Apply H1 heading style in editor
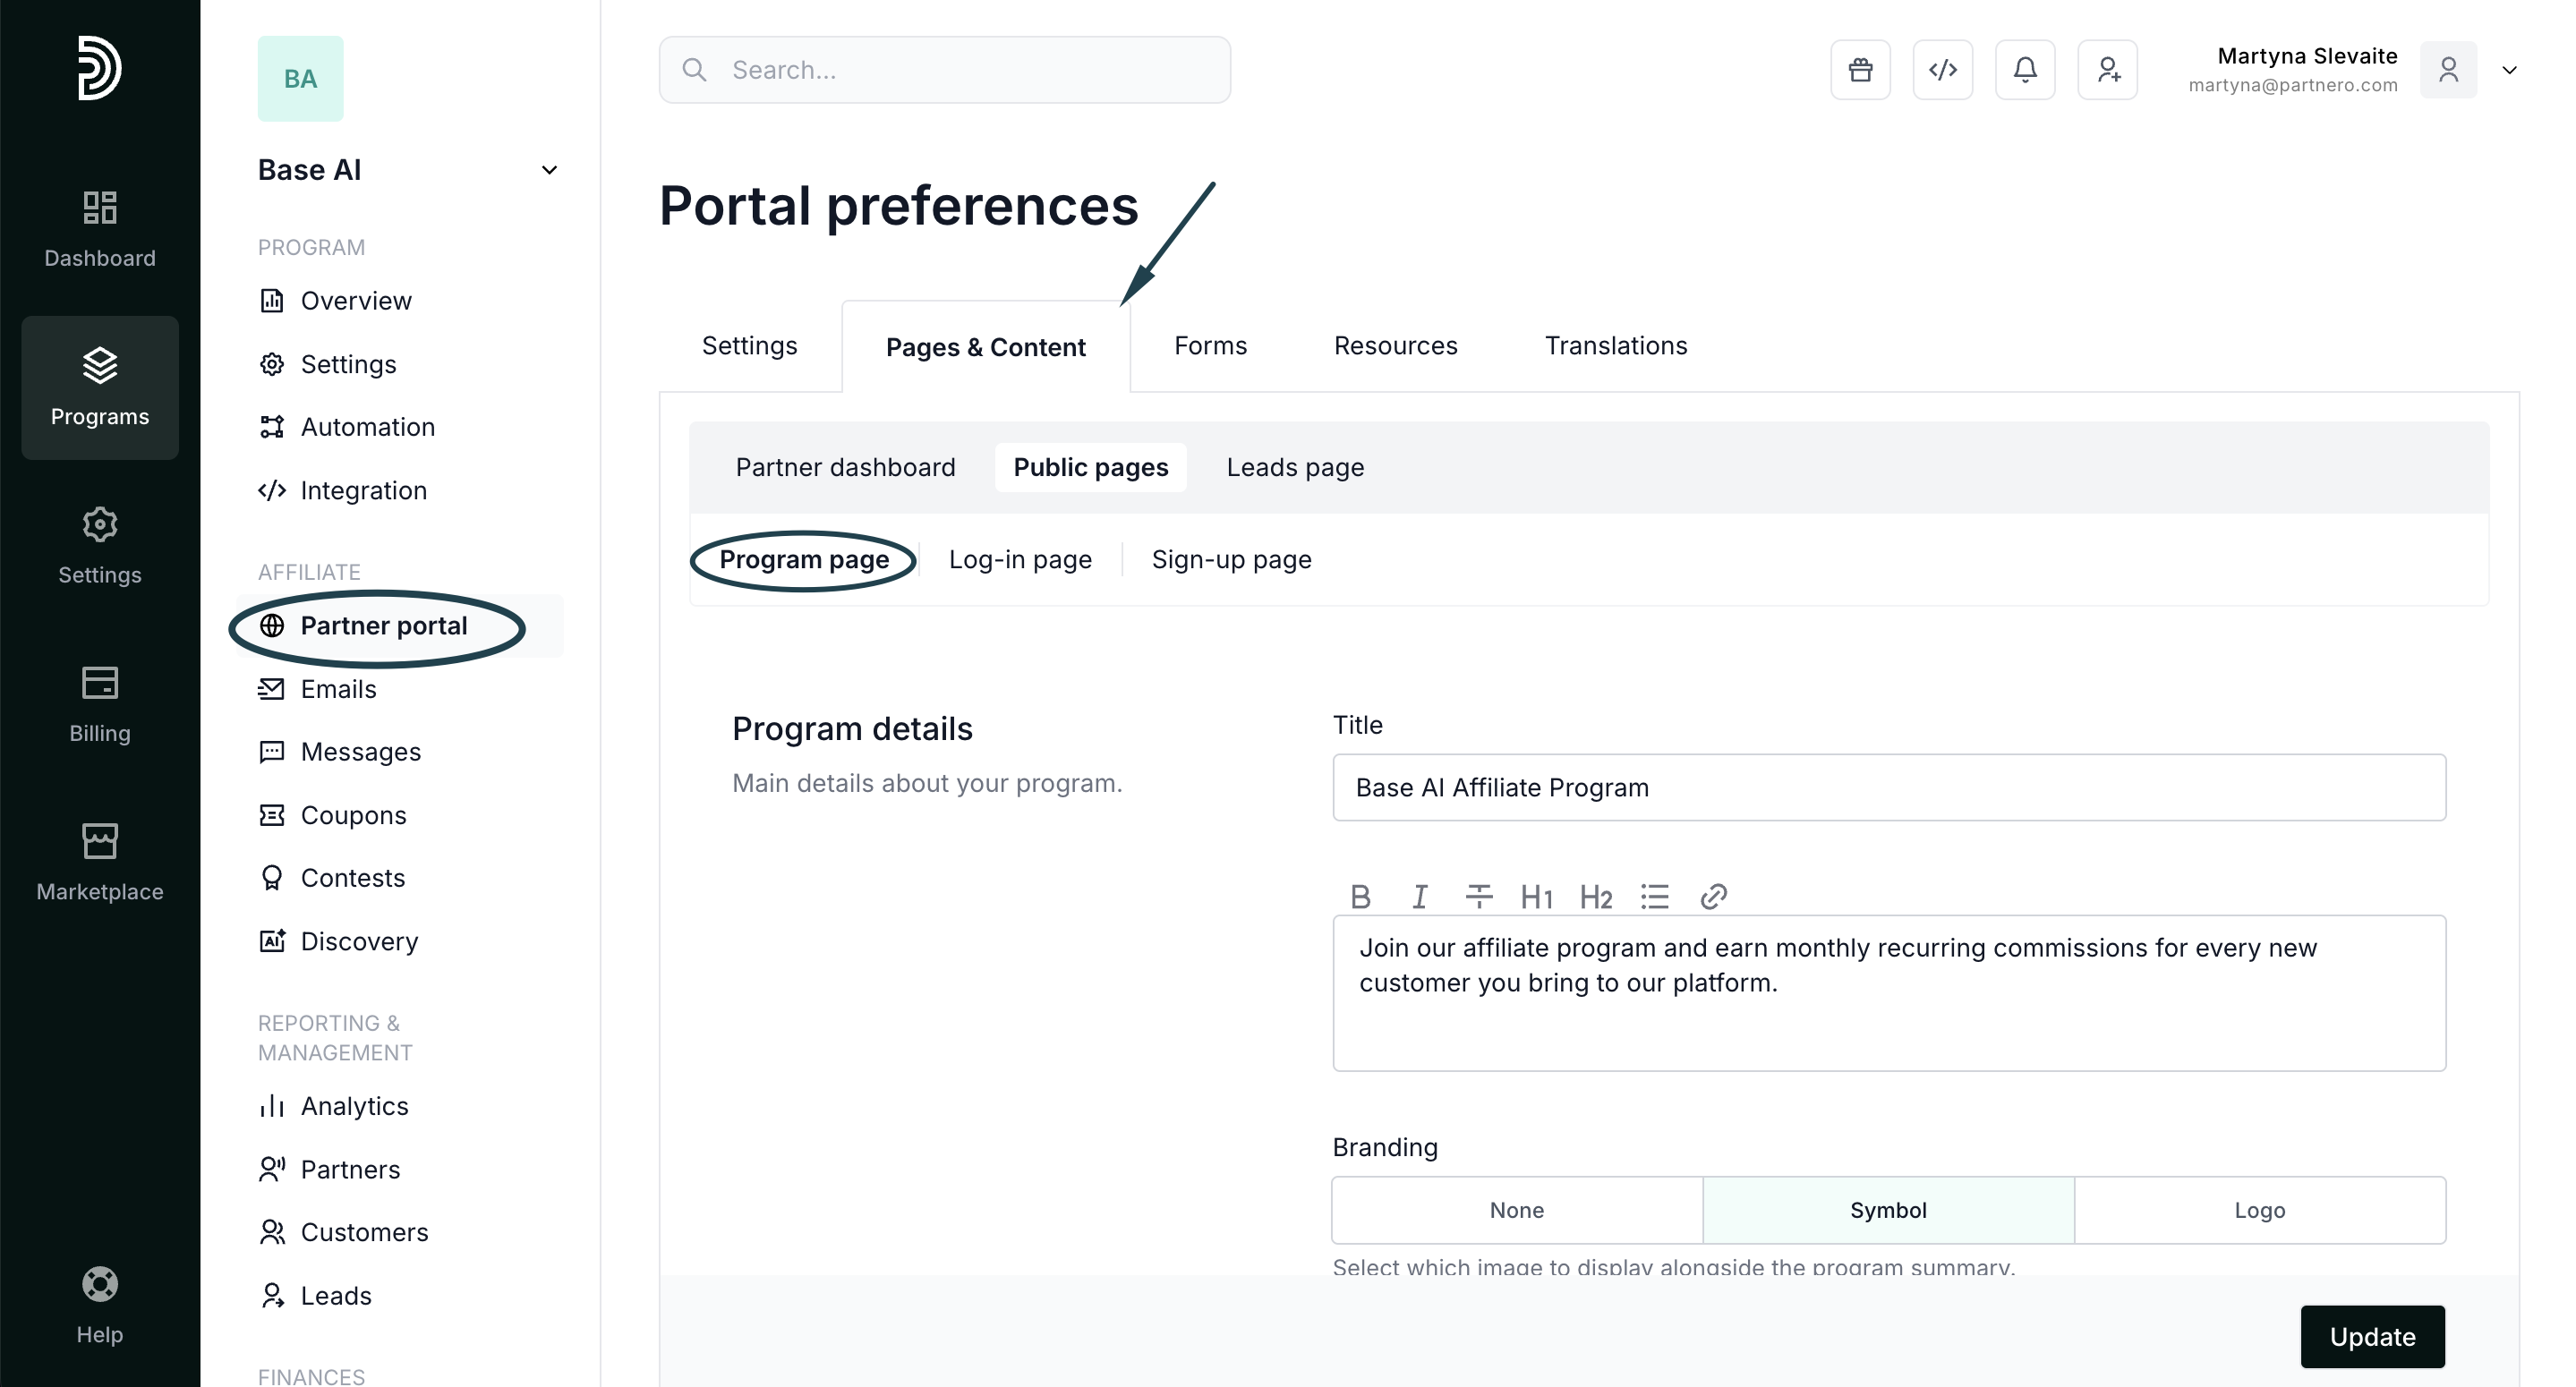Screen dimensions: 2576x1387 coord(1536,897)
